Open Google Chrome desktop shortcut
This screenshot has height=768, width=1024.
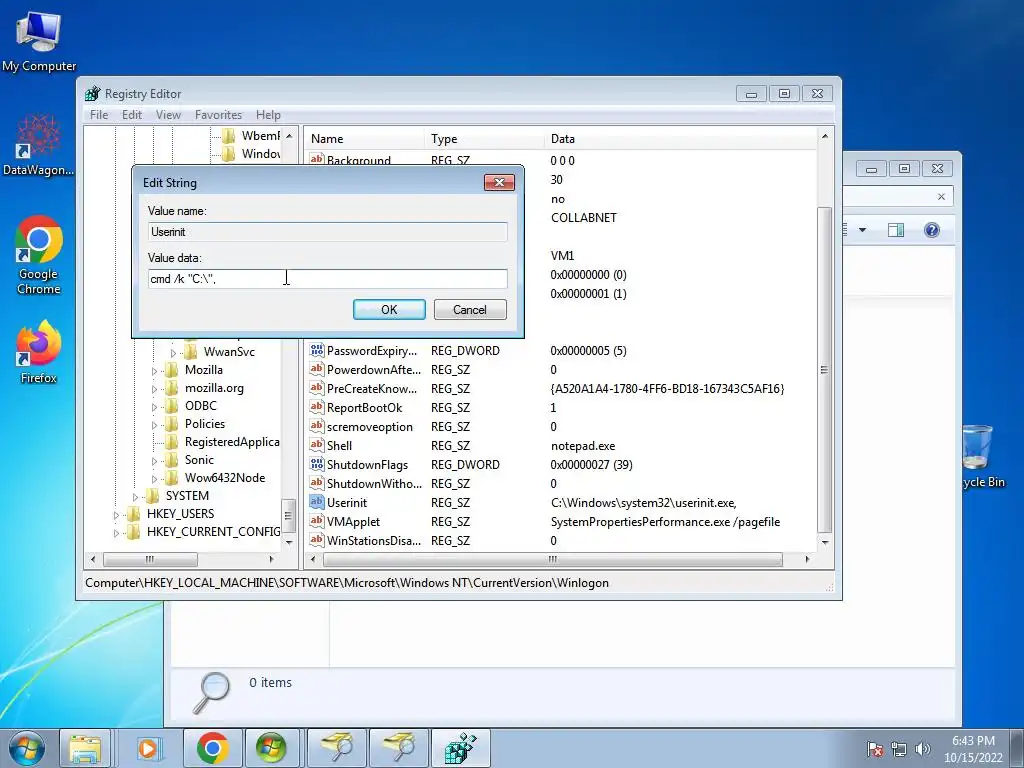(x=39, y=255)
